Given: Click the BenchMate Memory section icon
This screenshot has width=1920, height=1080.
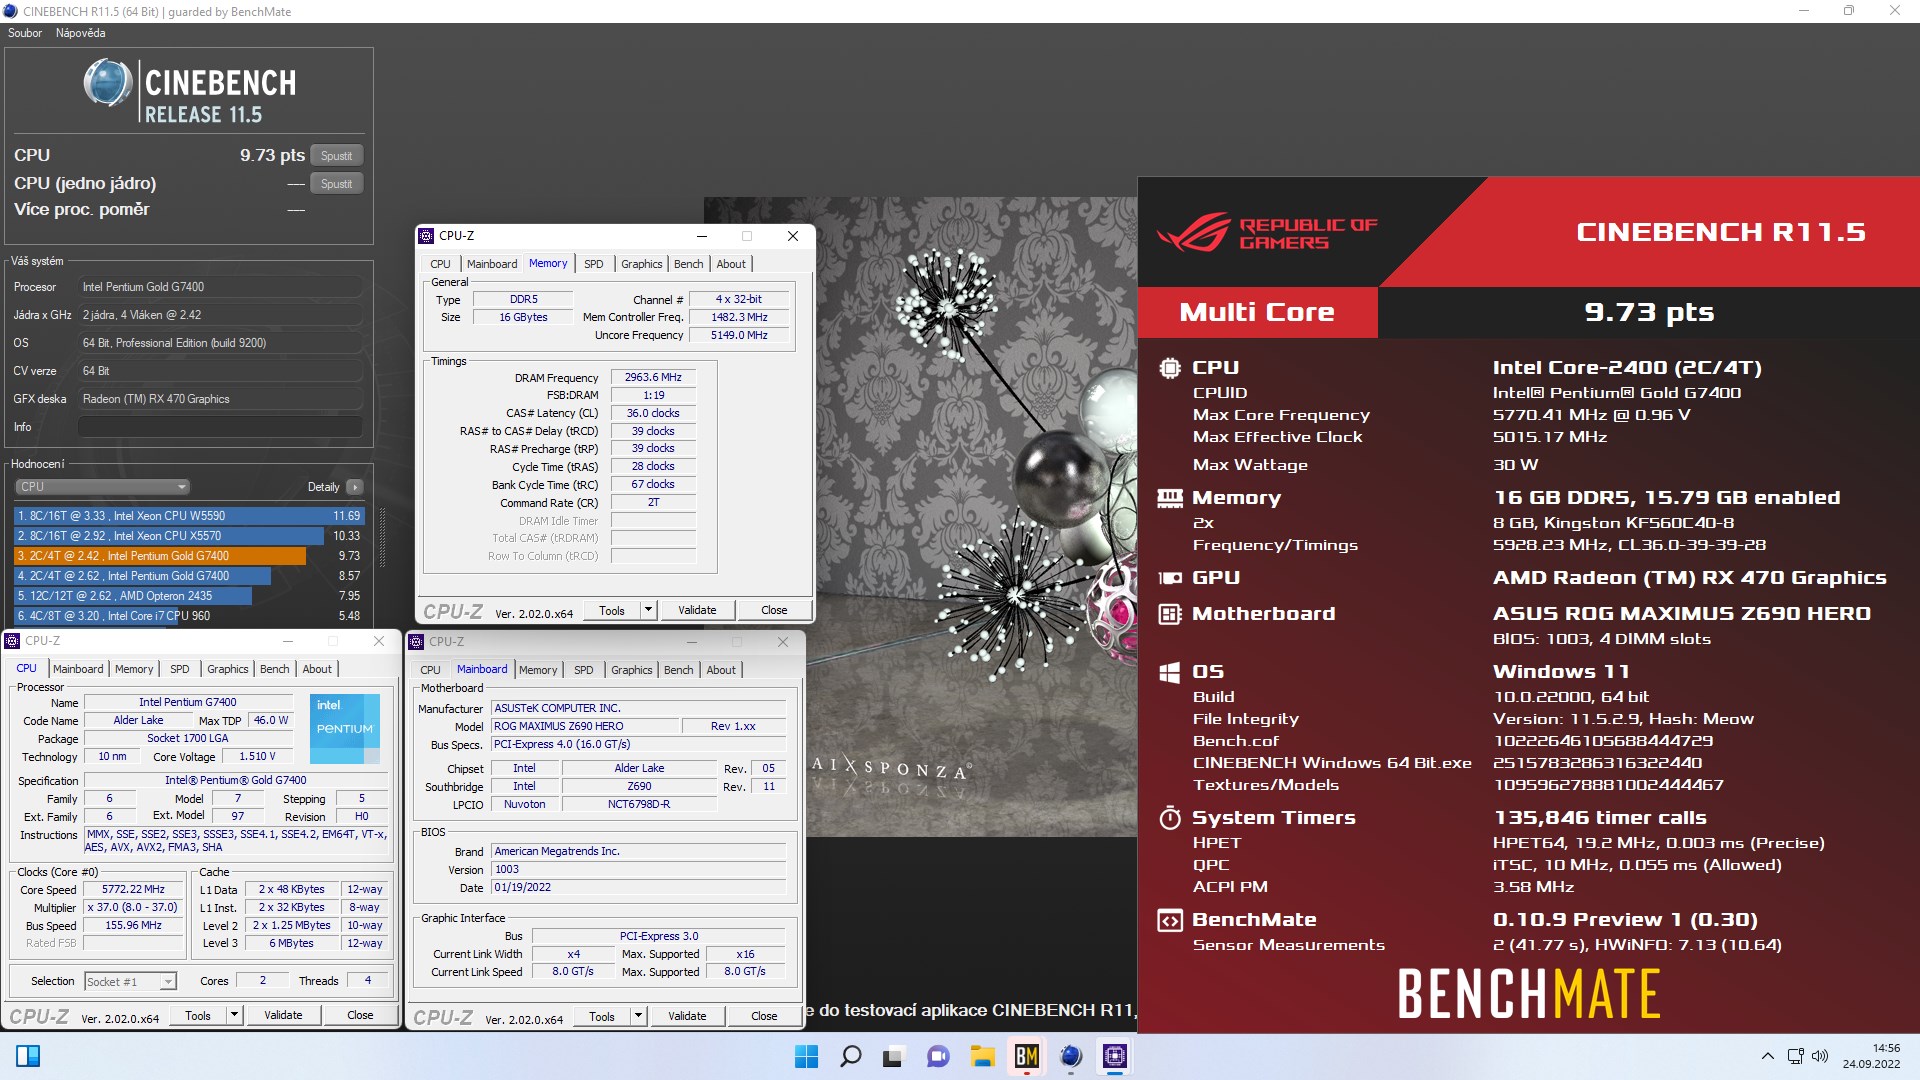Looking at the screenshot, I should [1169, 497].
